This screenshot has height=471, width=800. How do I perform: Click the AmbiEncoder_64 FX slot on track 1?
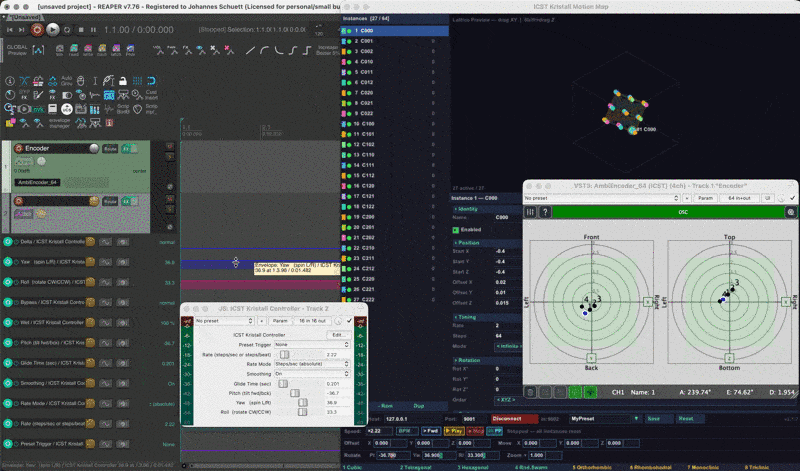point(37,182)
